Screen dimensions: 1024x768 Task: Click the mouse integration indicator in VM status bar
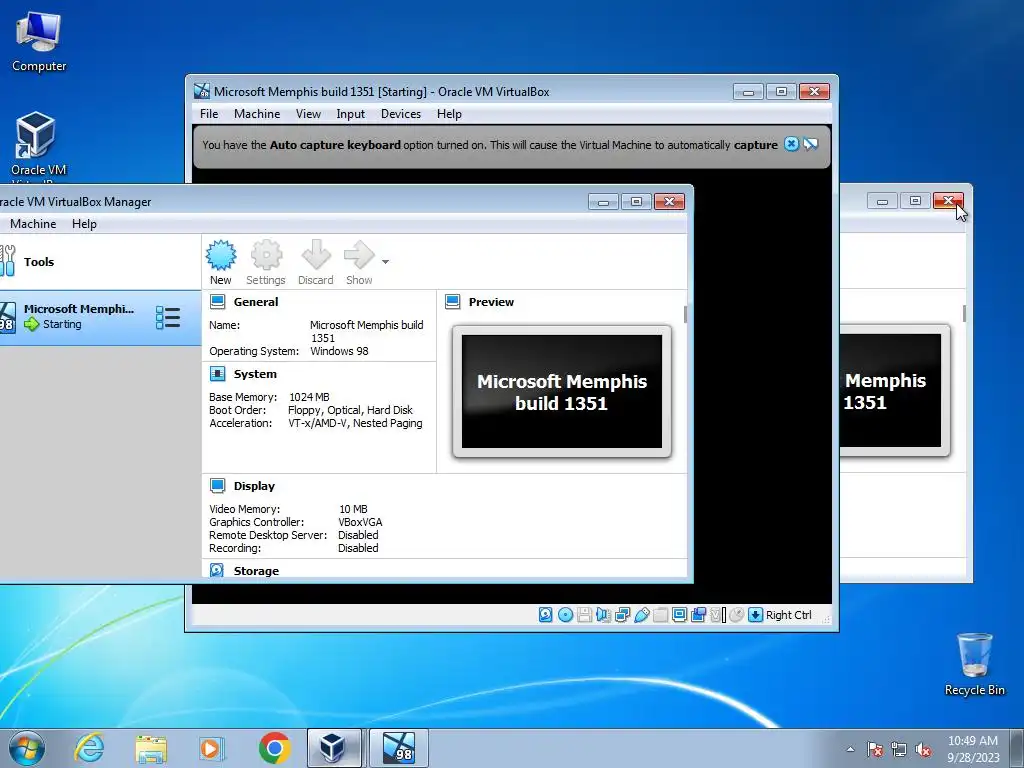point(737,615)
